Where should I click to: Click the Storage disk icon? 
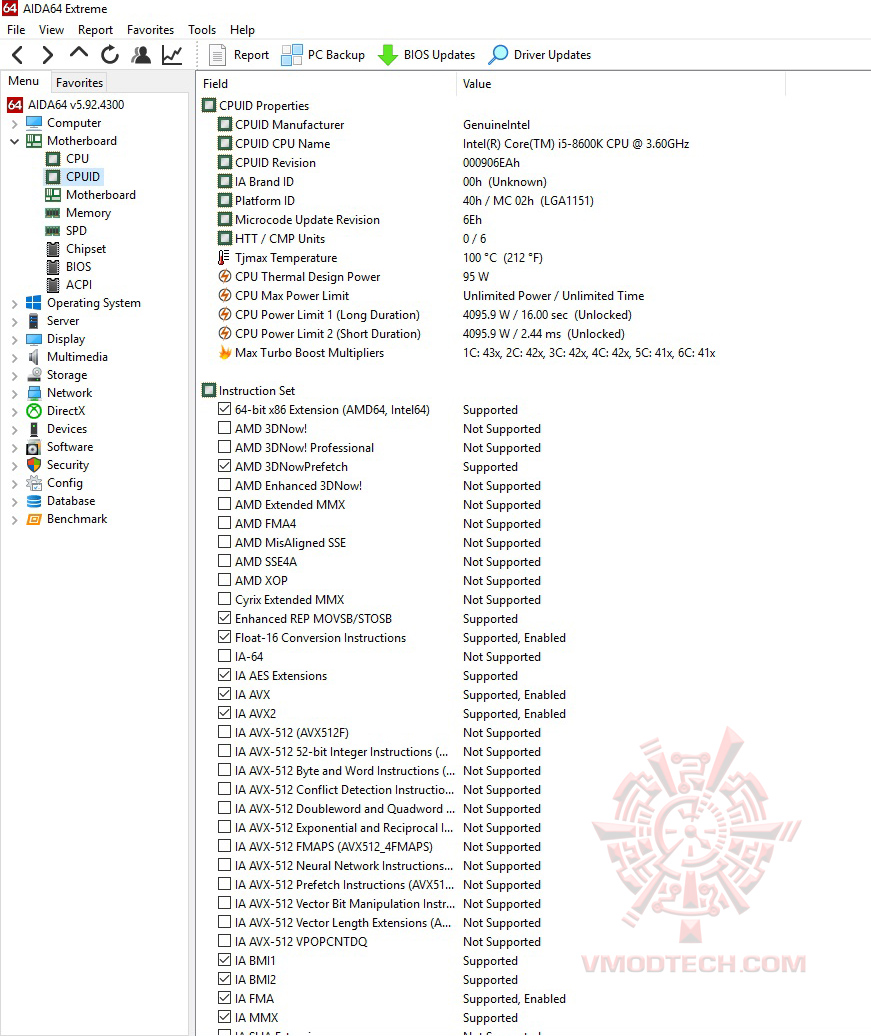pos(34,375)
